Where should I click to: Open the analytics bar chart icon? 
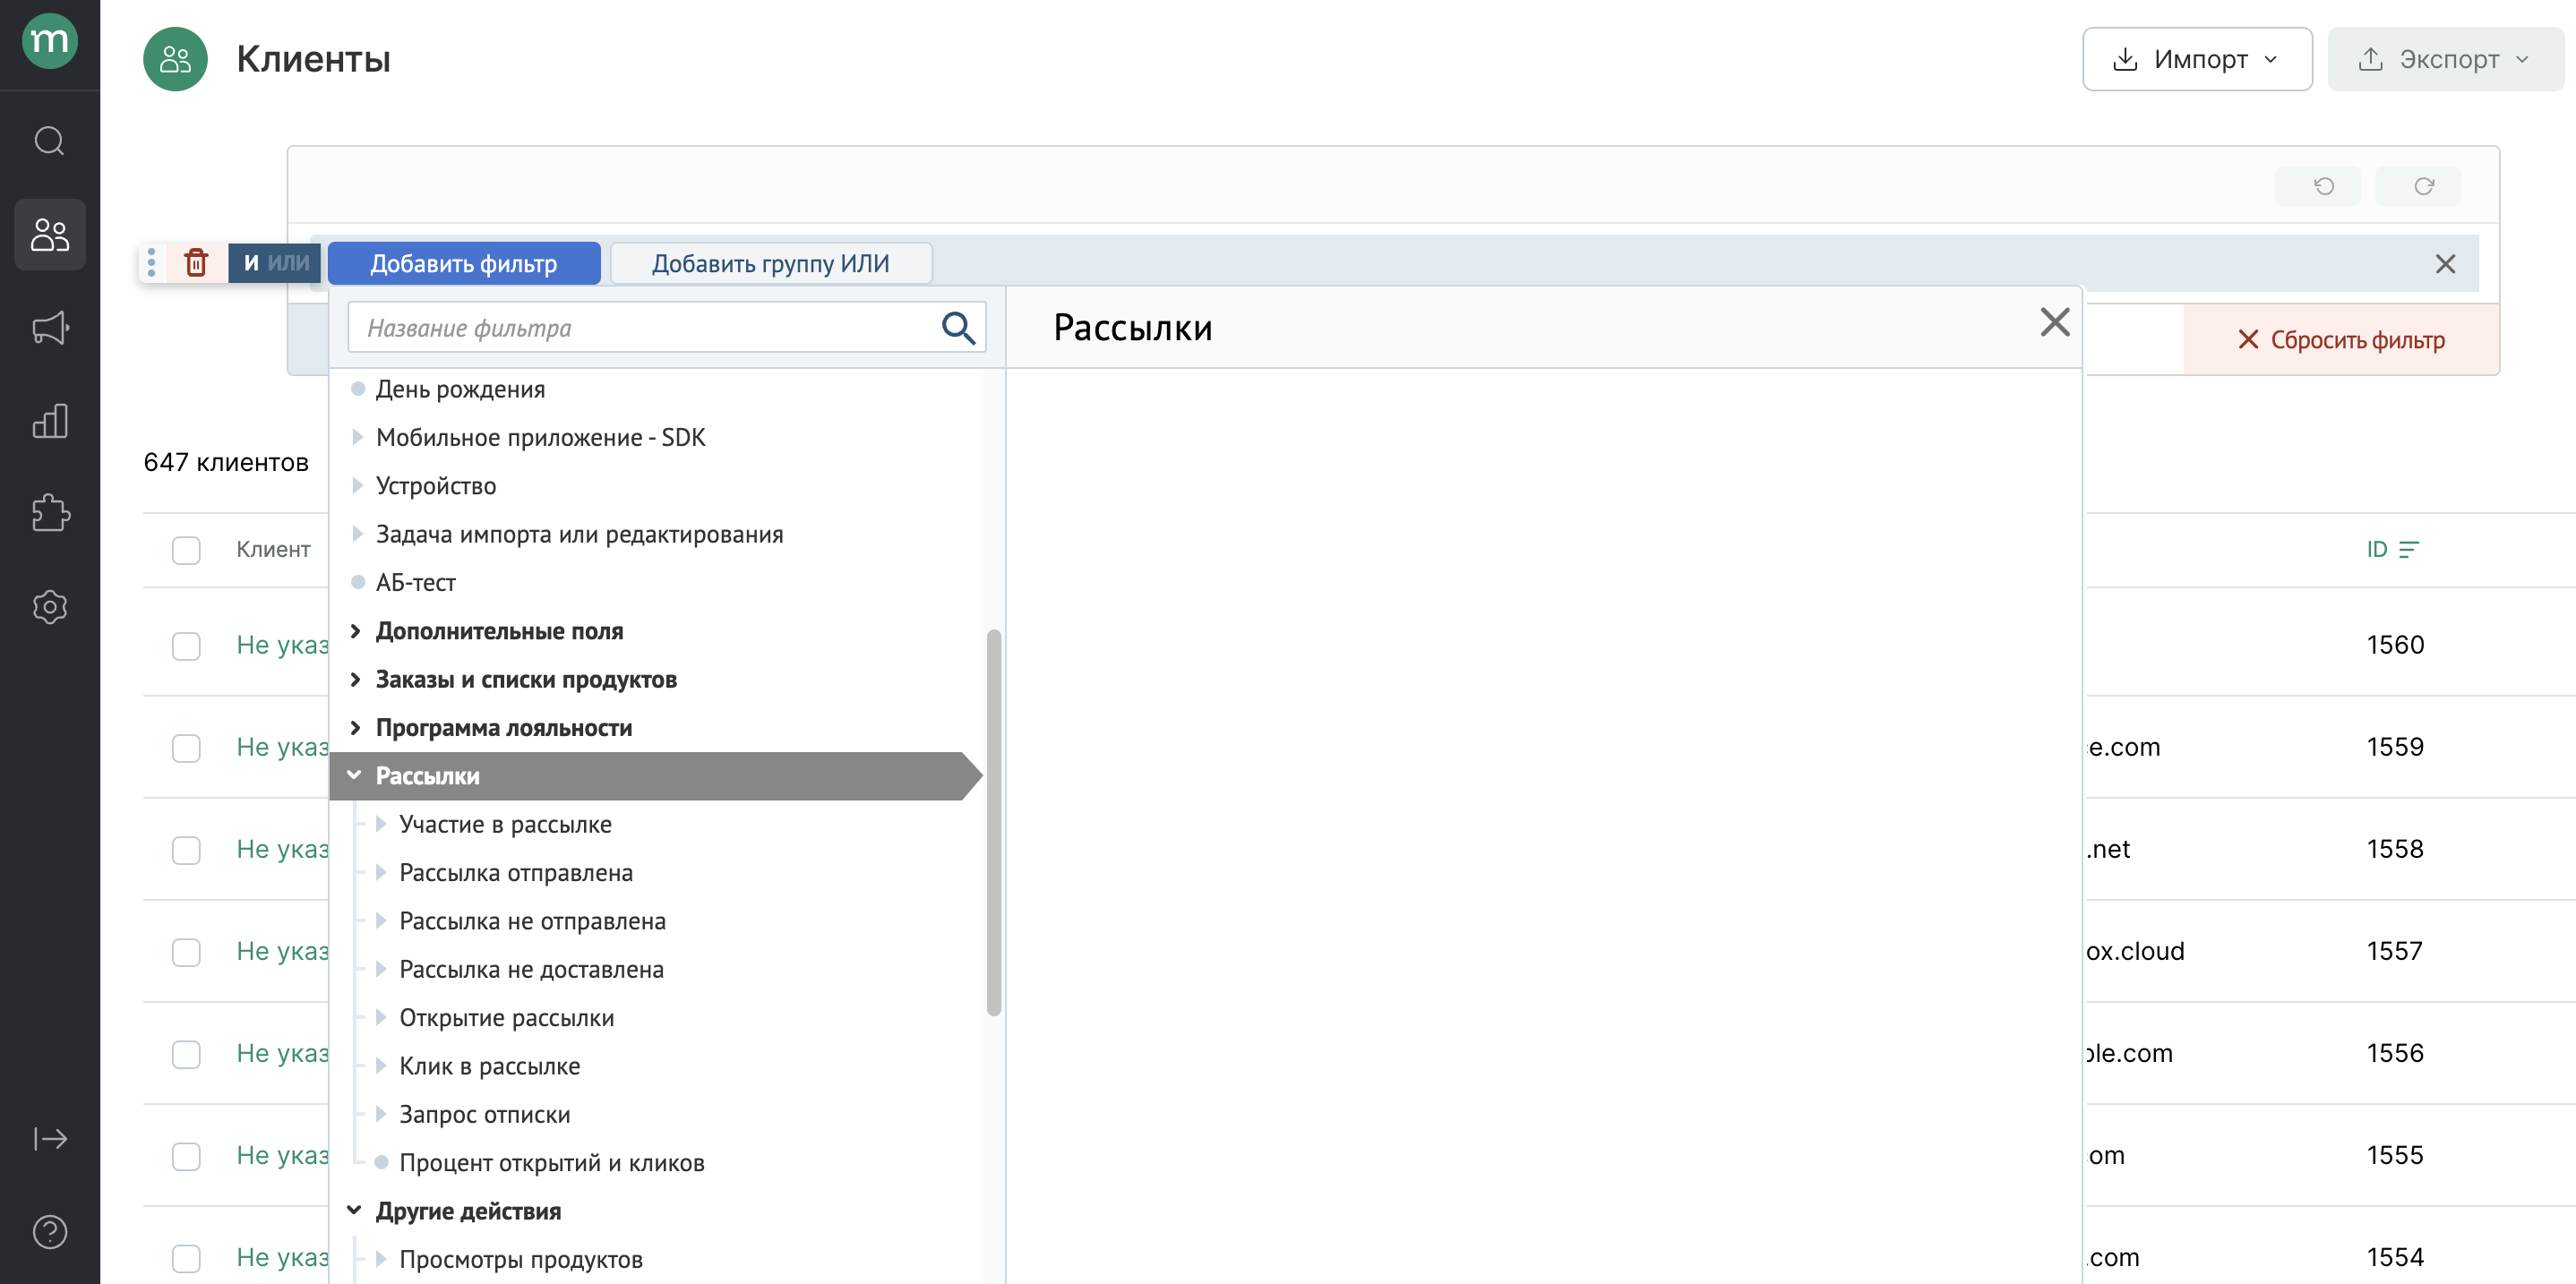49,421
